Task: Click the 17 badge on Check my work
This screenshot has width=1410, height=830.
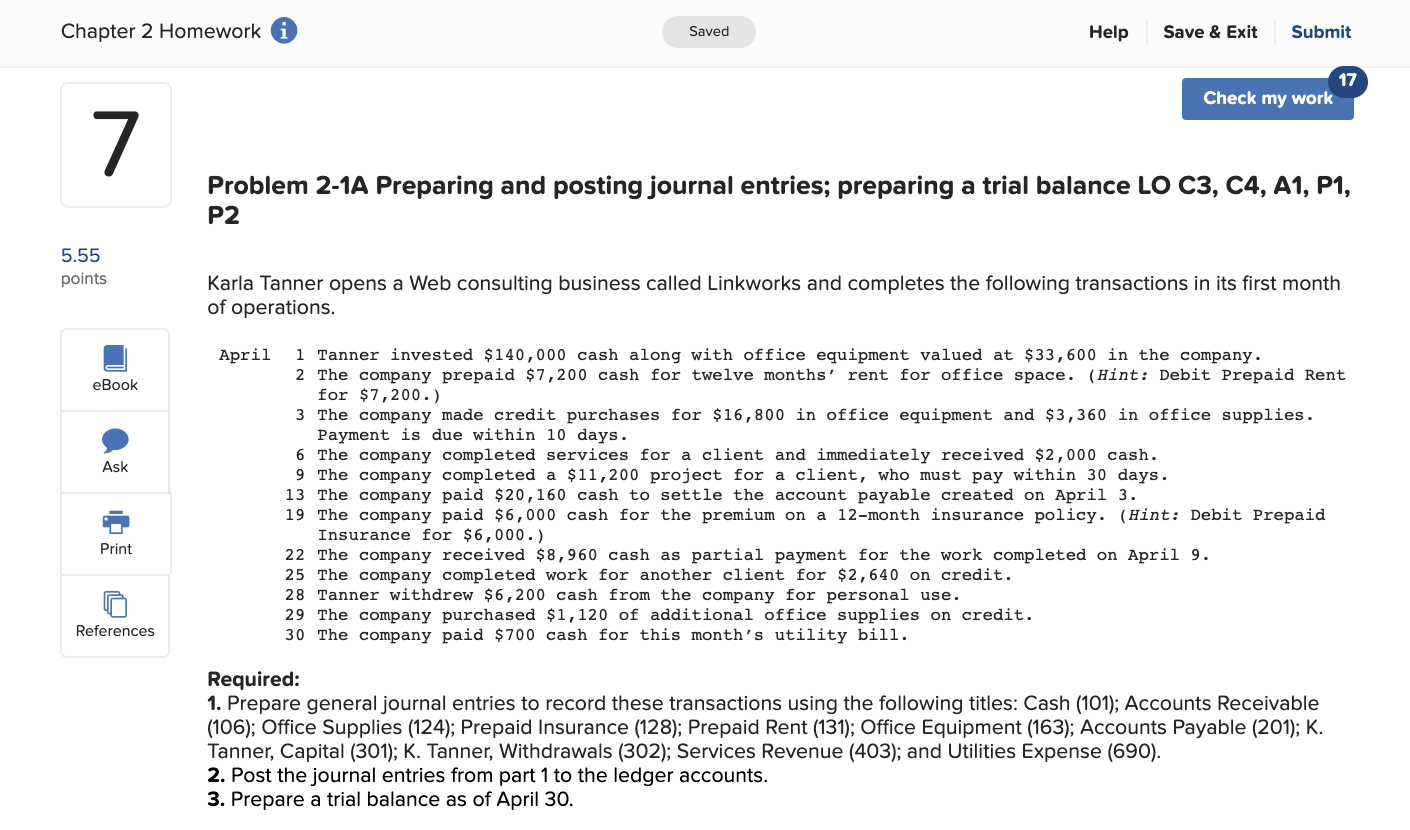Action: [x=1347, y=80]
